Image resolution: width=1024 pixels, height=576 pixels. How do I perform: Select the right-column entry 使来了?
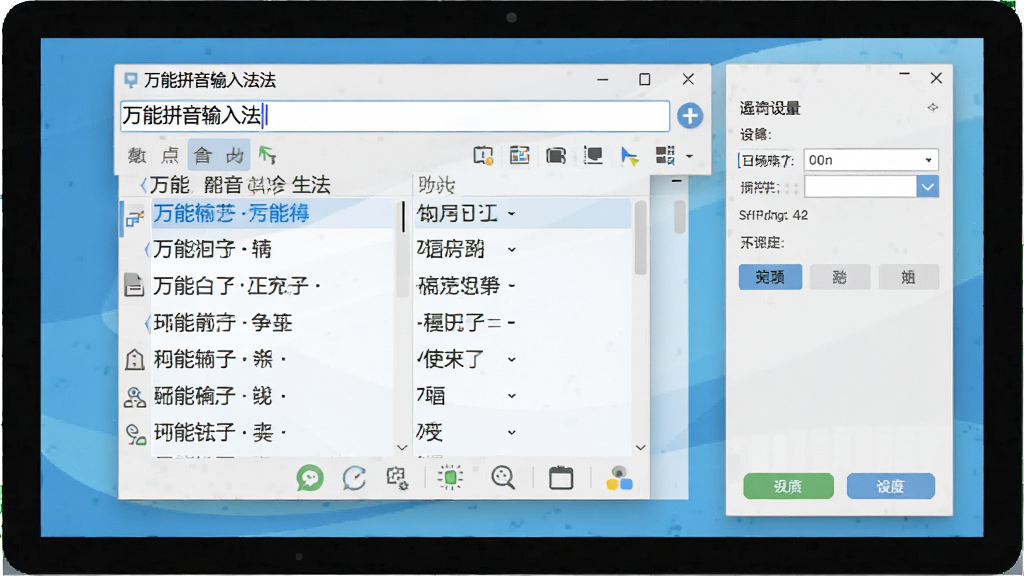tap(451, 359)
